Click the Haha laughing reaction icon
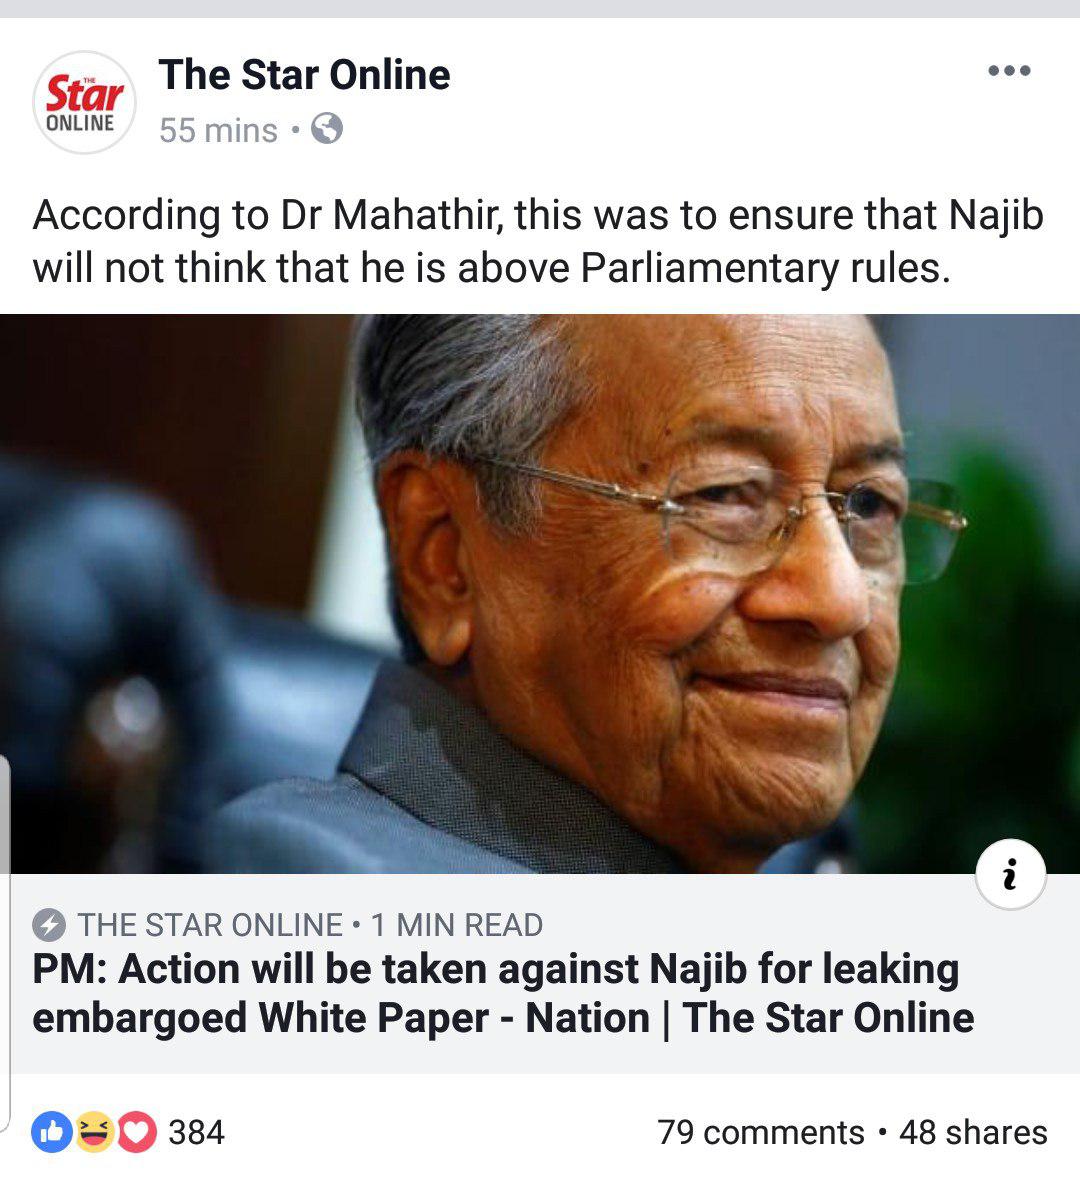 (94, 1132)
